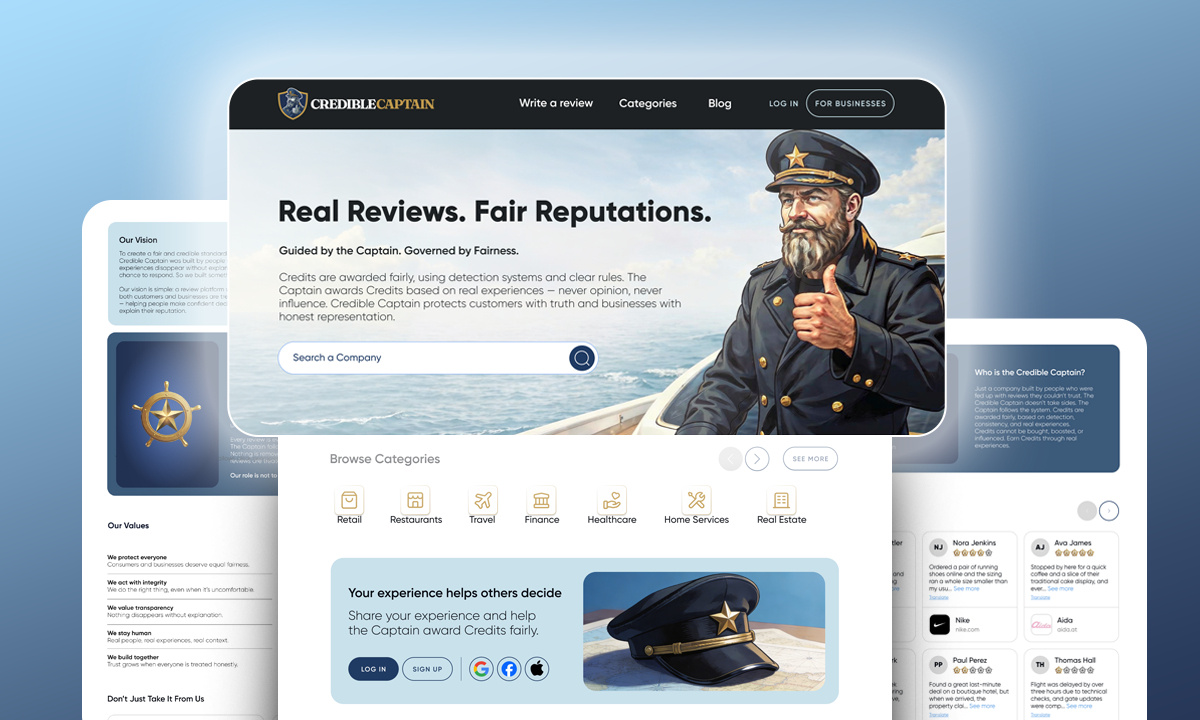Click Paul Perez PP avatar

click(x=939, y=664)
